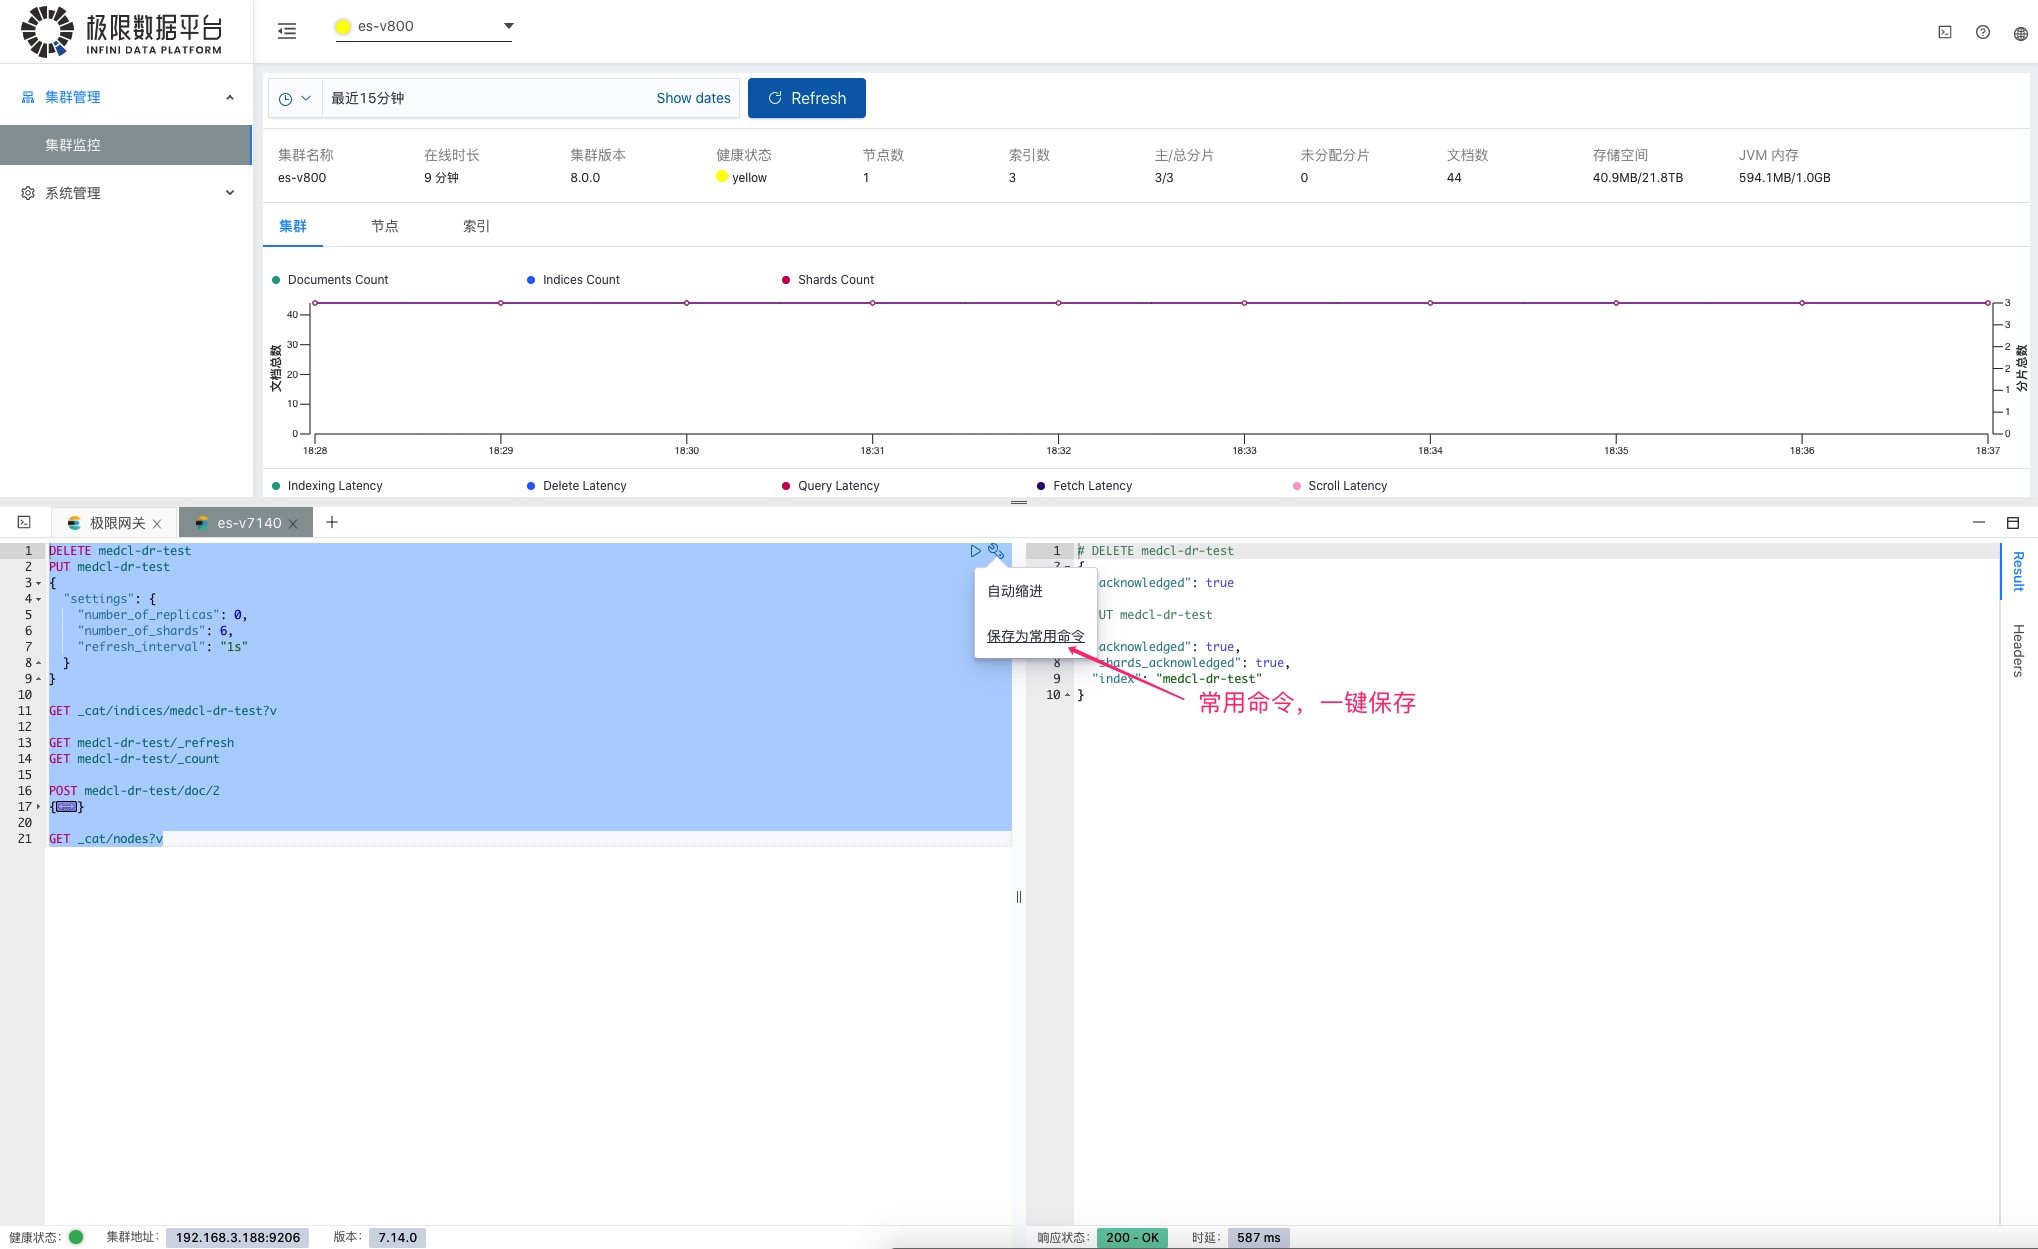Switch to the 集群 tab
This screenshot has width=2038, height=1249.
293,226
